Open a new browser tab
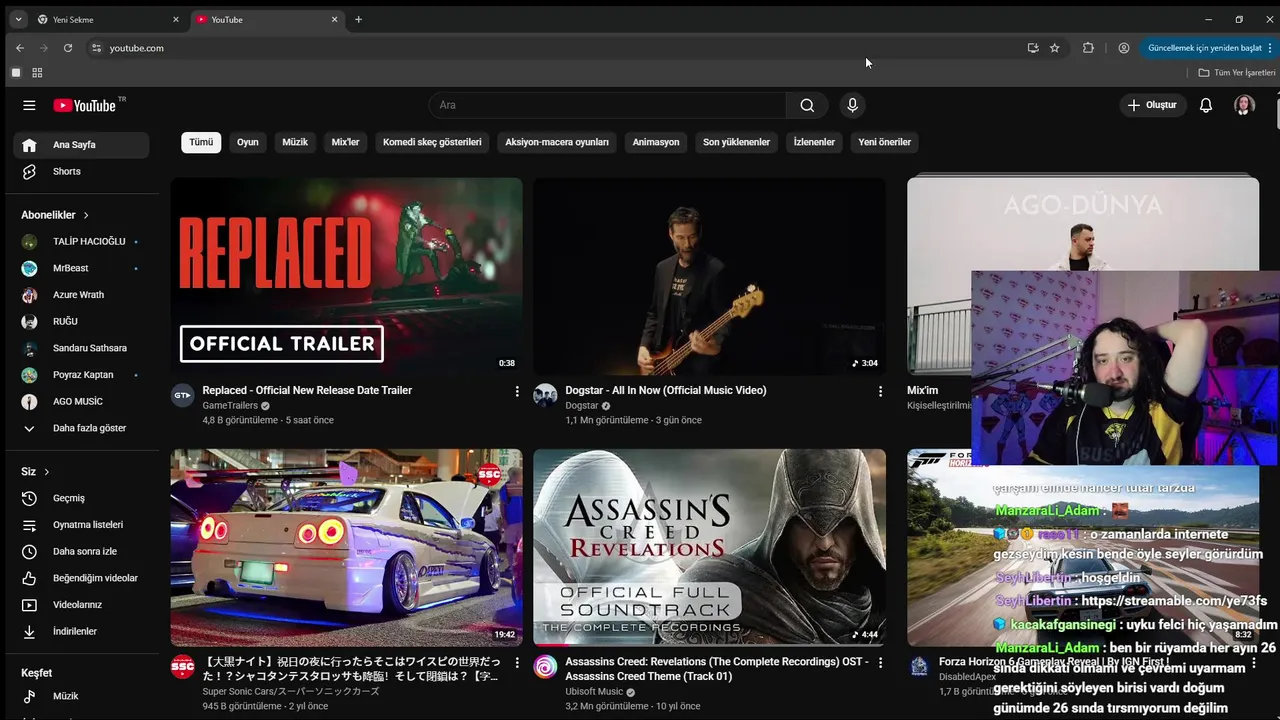Viewport: 1280px width, 720px height. (358, 19)
